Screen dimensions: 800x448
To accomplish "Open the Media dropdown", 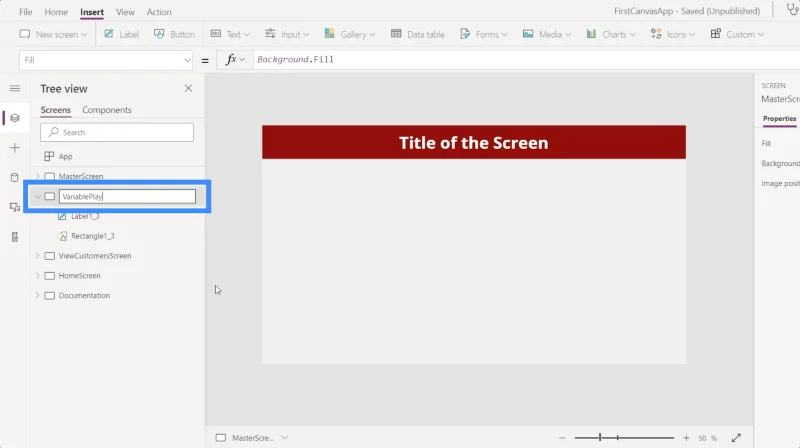I will pos(546,34).
